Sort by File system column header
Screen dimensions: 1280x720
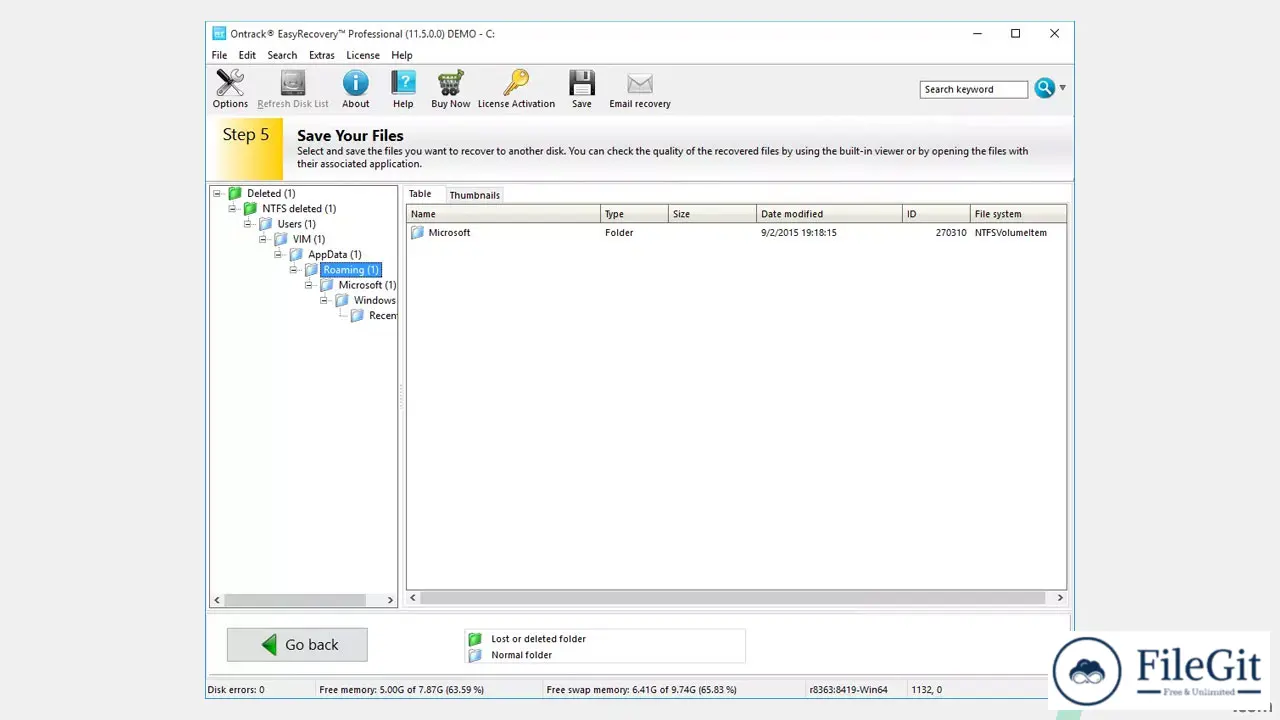(1018, 214)
